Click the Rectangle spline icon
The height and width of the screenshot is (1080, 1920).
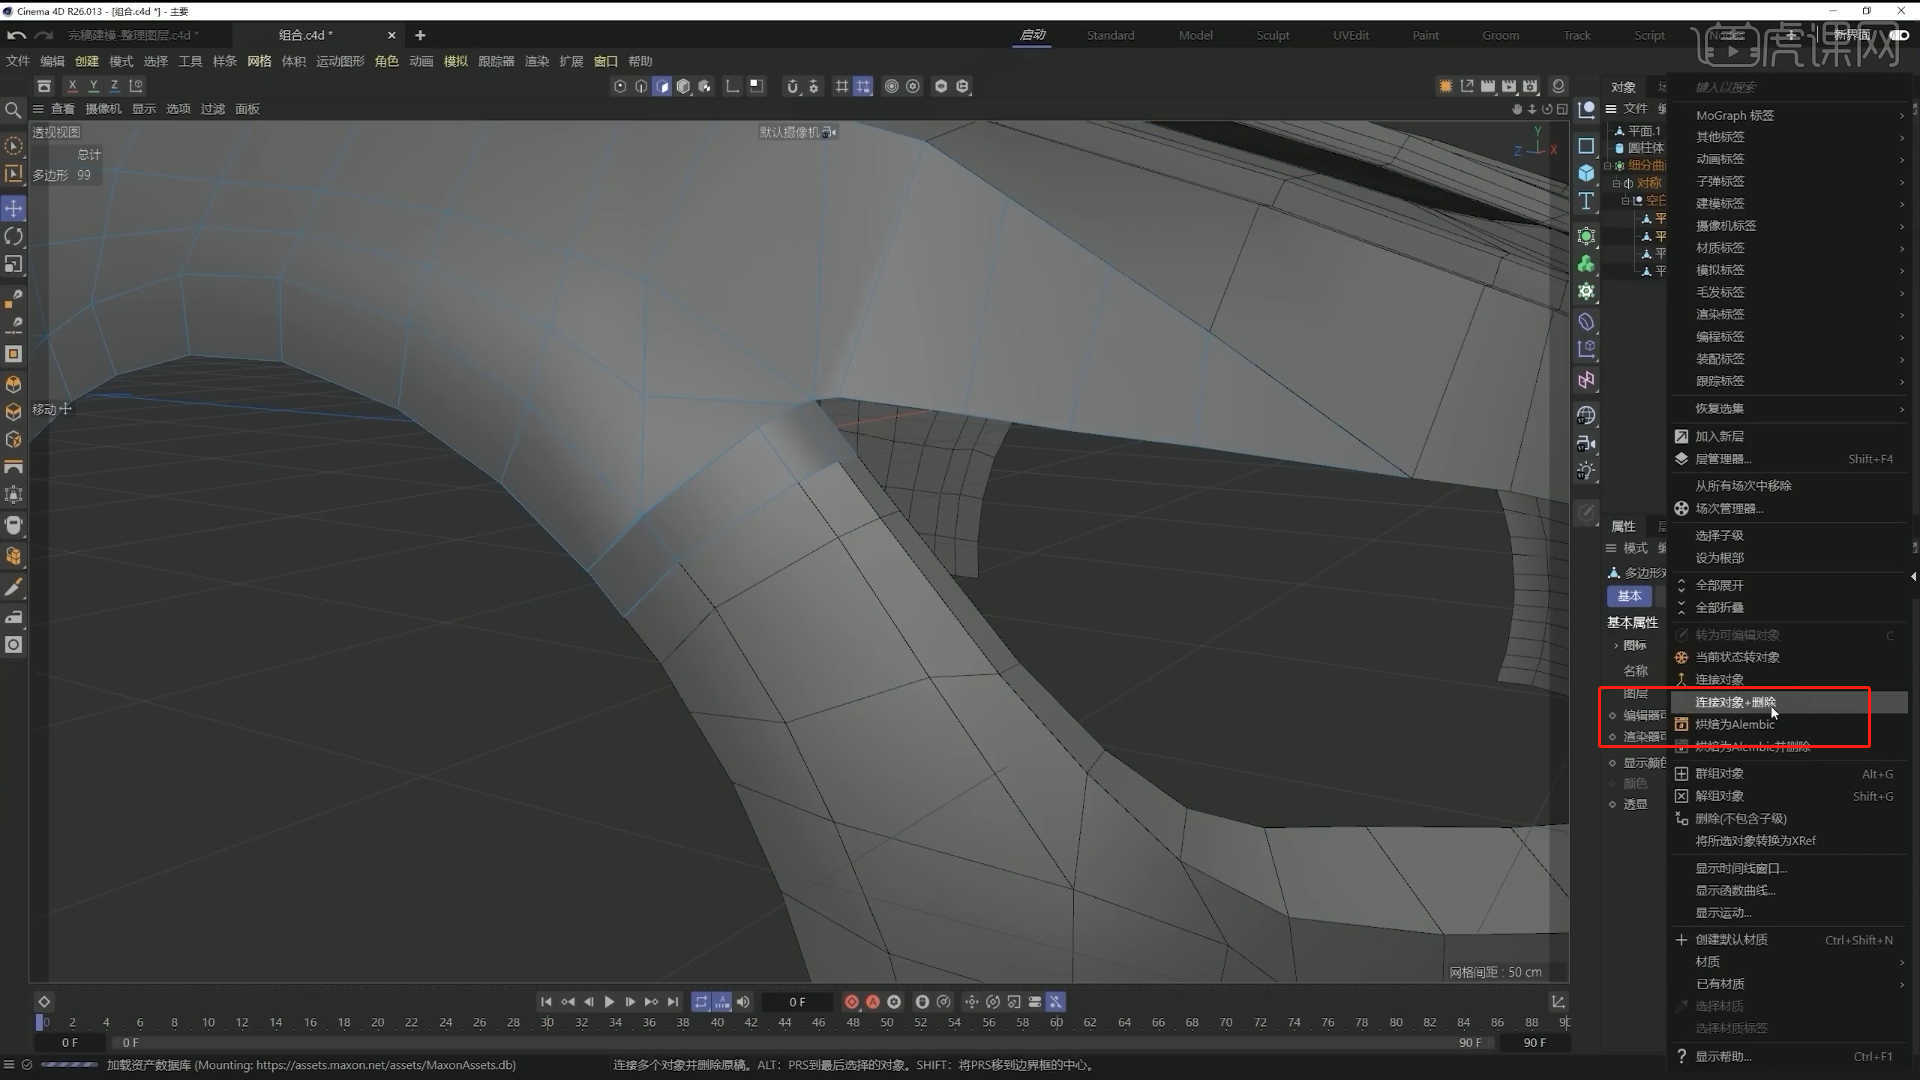(x=1586, y=146)
